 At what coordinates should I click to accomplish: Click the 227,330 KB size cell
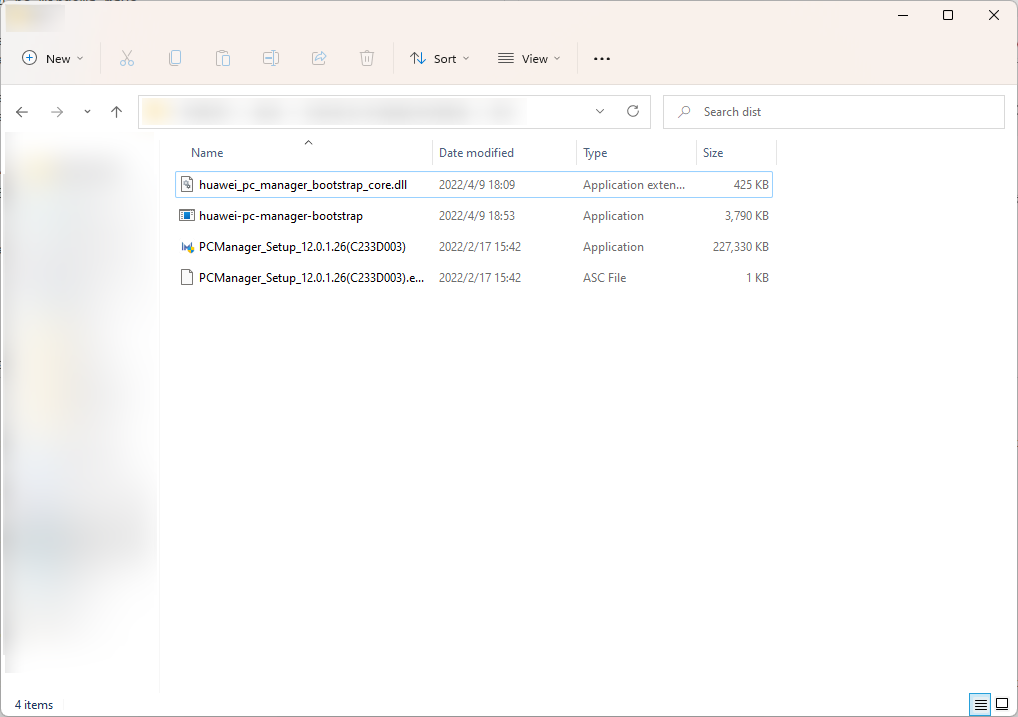(741, 247)
